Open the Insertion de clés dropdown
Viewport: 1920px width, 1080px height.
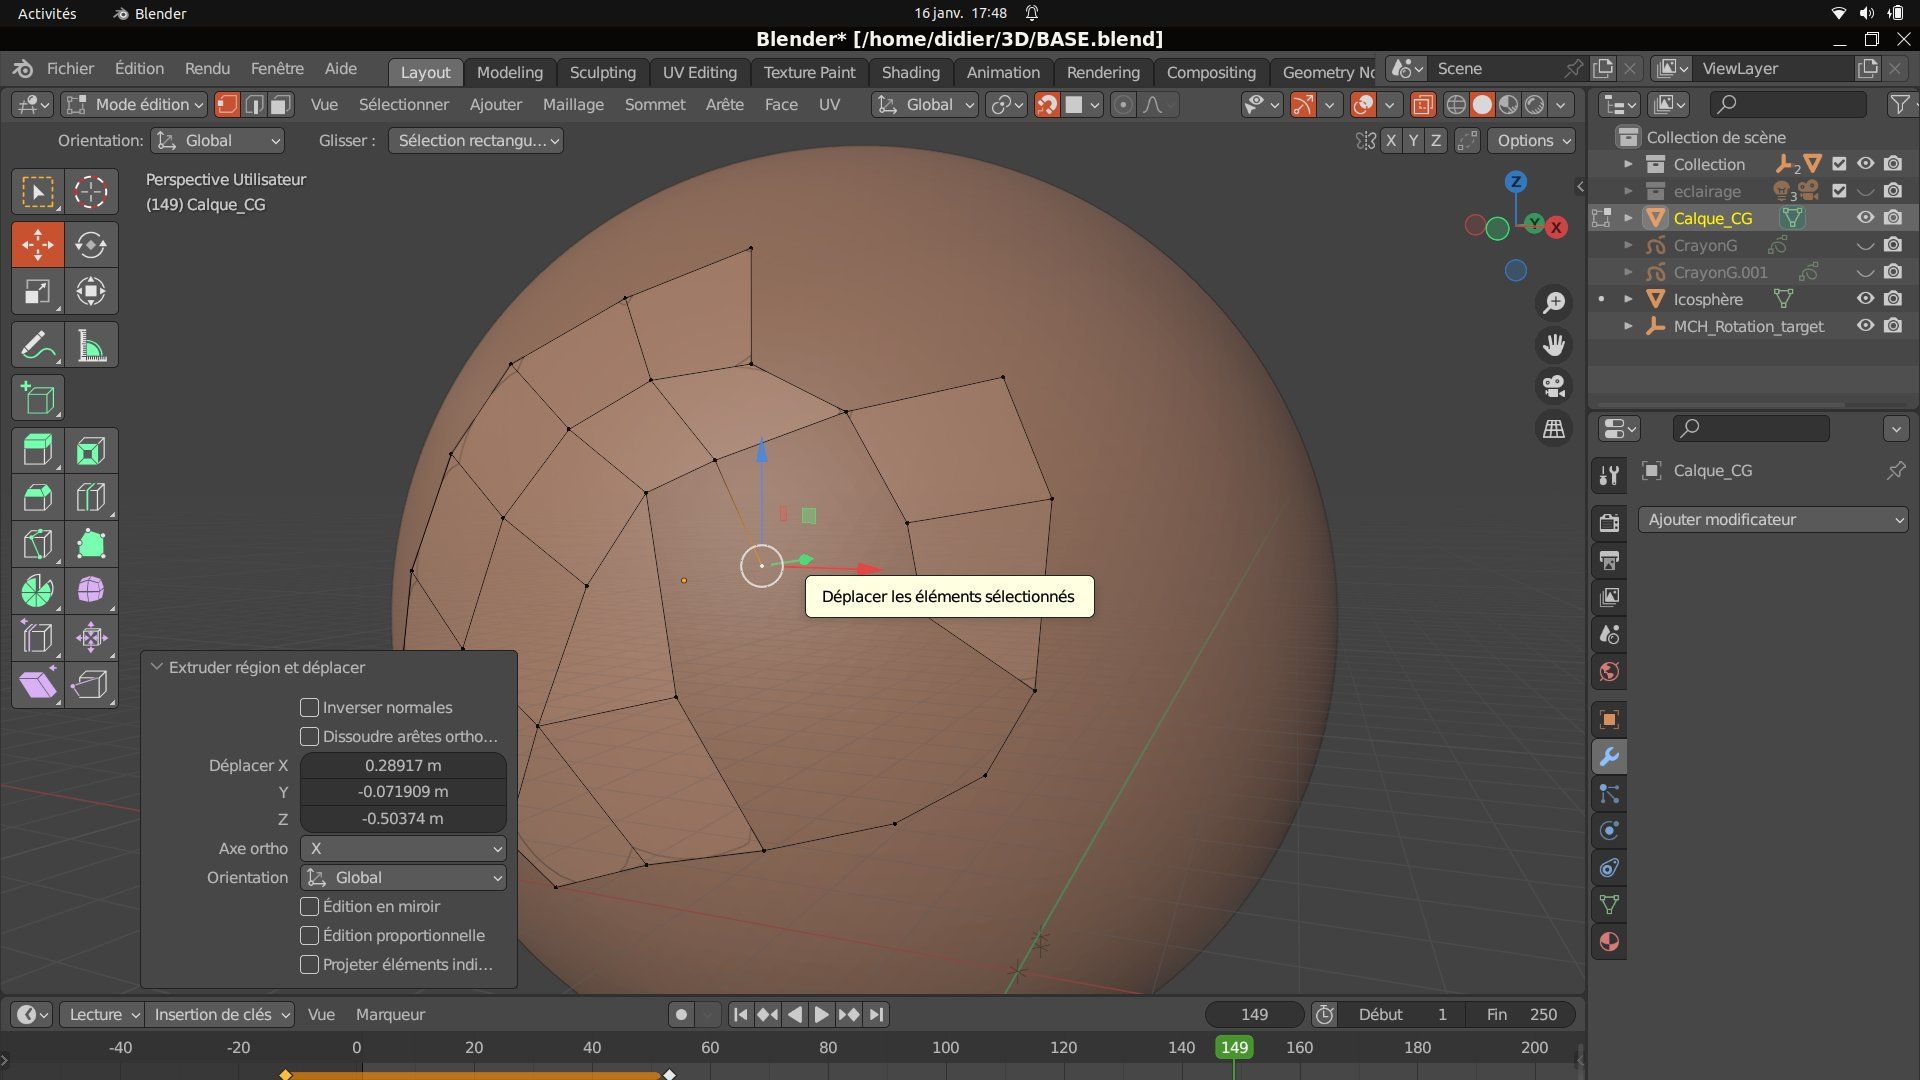pos(219,1014)
